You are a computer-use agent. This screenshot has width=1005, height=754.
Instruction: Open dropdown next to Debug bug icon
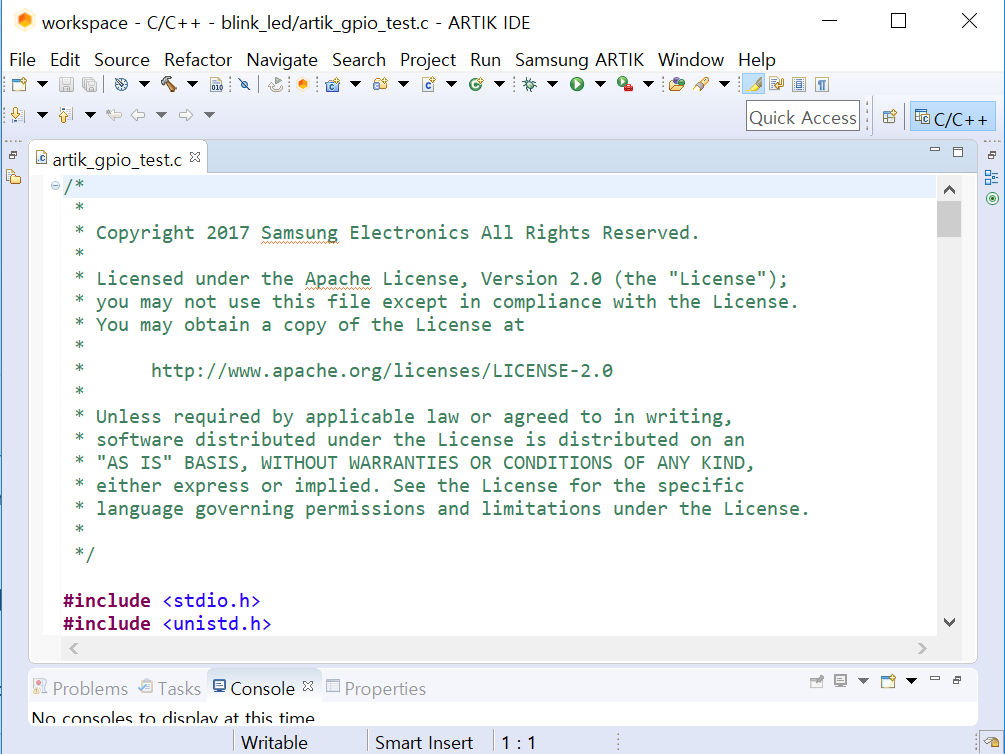(x=552, y=84)
